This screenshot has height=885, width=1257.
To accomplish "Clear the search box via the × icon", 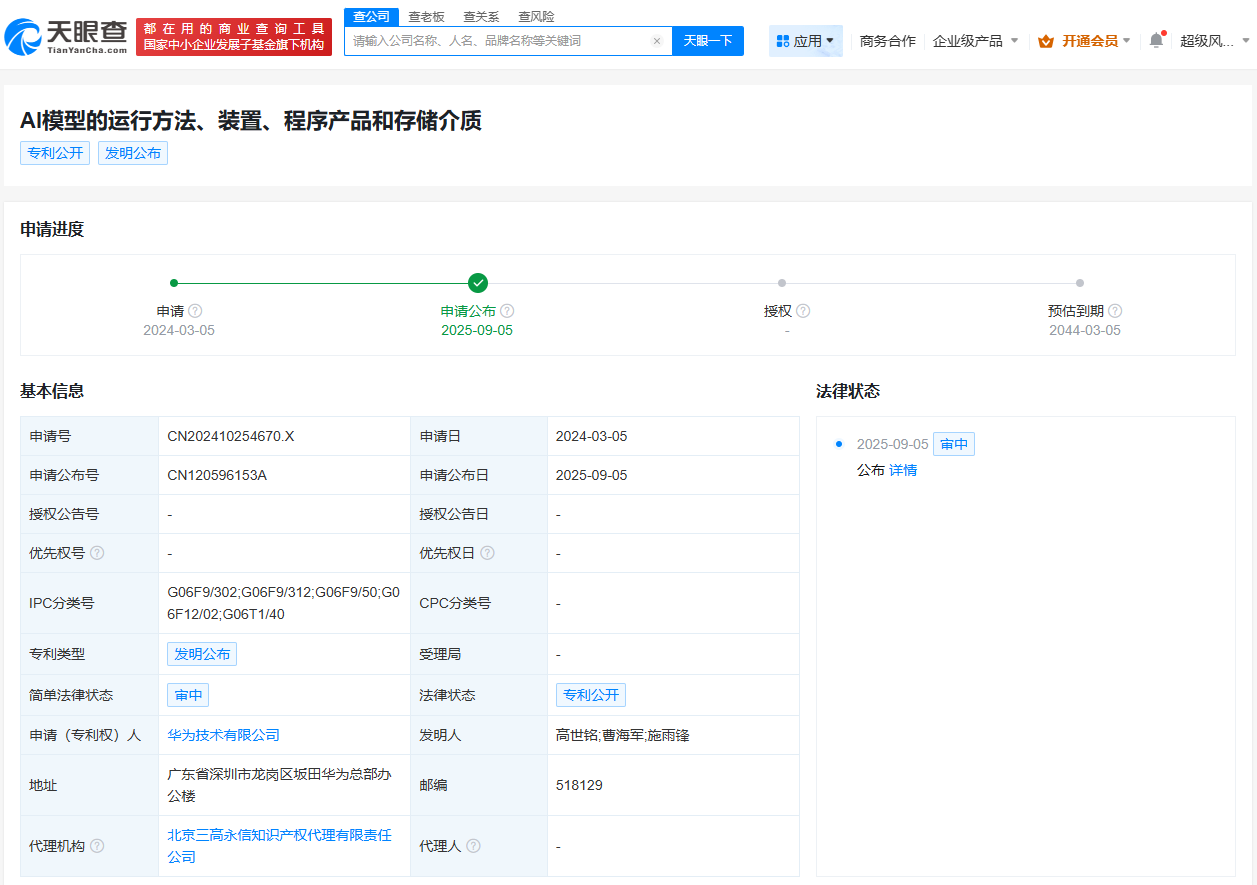I will click(x=657, y=40).
